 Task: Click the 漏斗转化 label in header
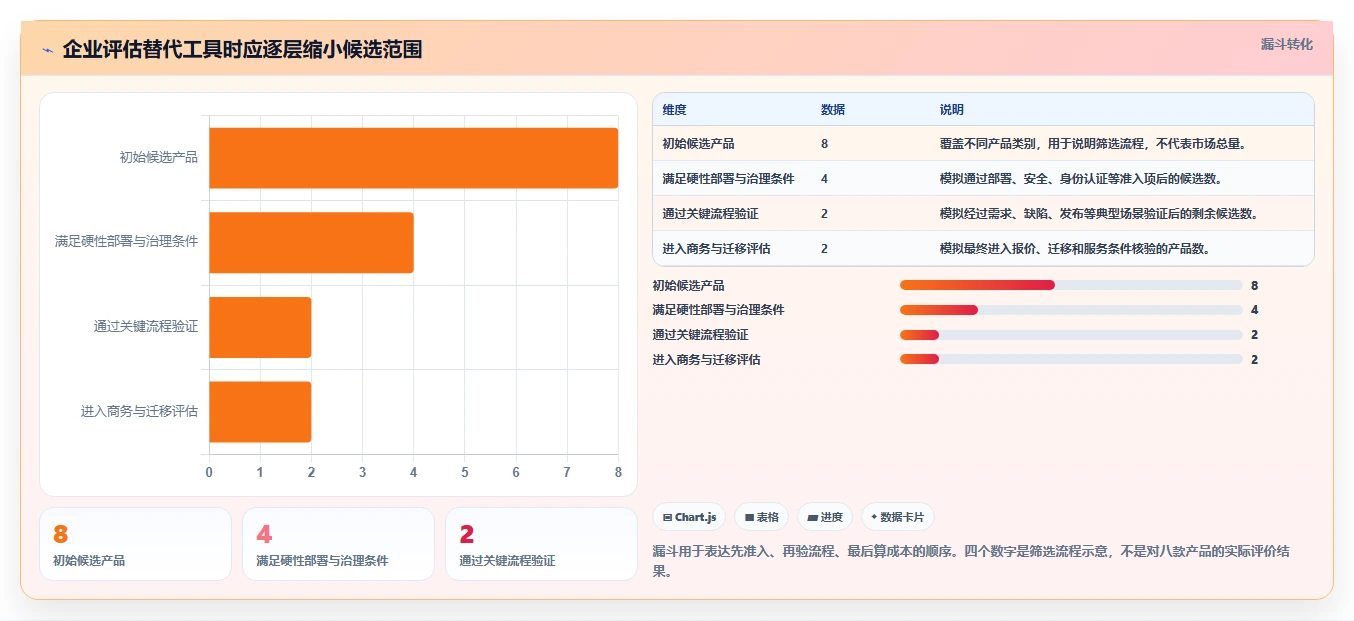tap(1286, 45)
